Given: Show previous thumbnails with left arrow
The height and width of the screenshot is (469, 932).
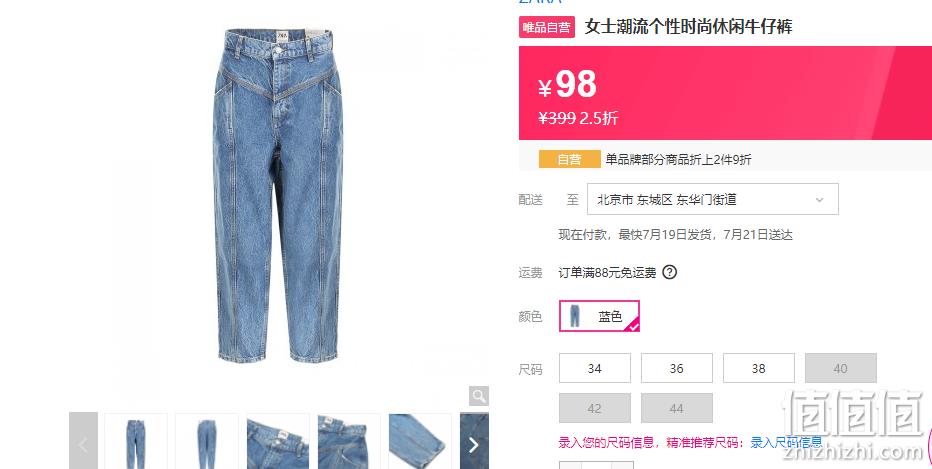Looking at the screenshot, I should [x=83, y=445].
